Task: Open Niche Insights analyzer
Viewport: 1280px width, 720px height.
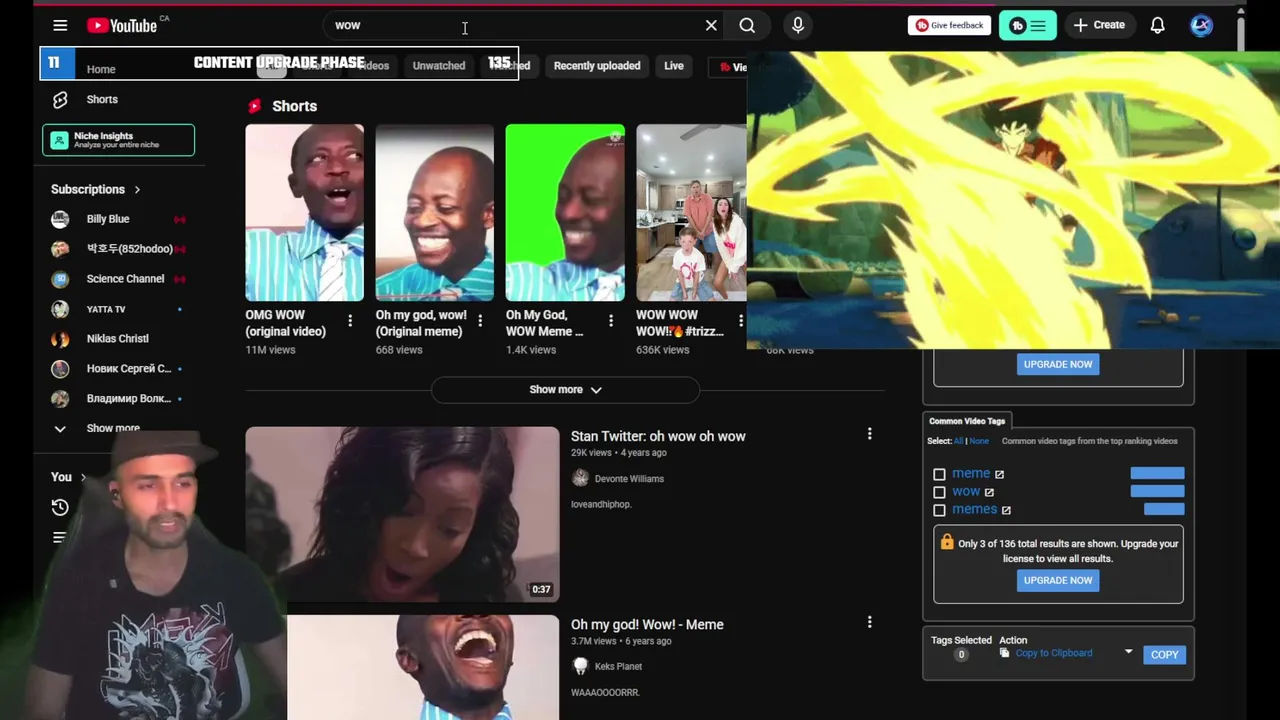Action: click(x=118, y=140)
